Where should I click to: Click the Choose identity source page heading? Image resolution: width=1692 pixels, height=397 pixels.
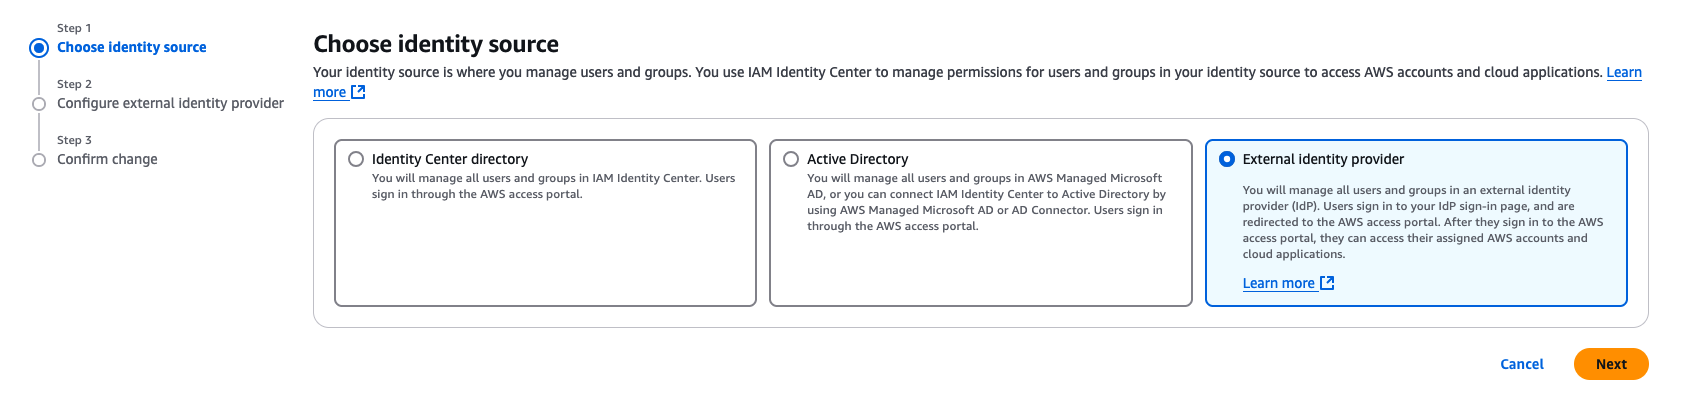(436, 44)
